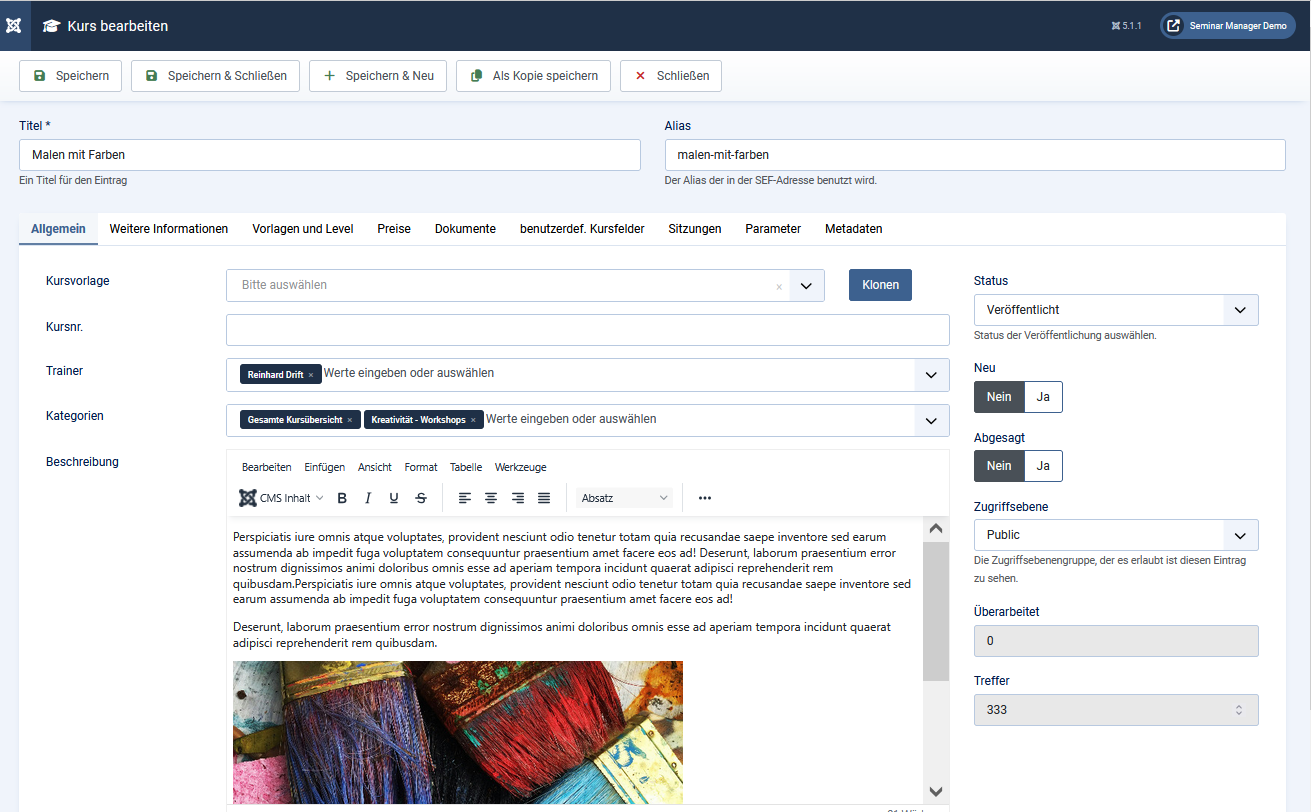The width and height of the screenshot is (1311, 812).
Task: Expand the Zugriffsebene dropdown
Action: pyautogui.click(x=1115, y=535)
